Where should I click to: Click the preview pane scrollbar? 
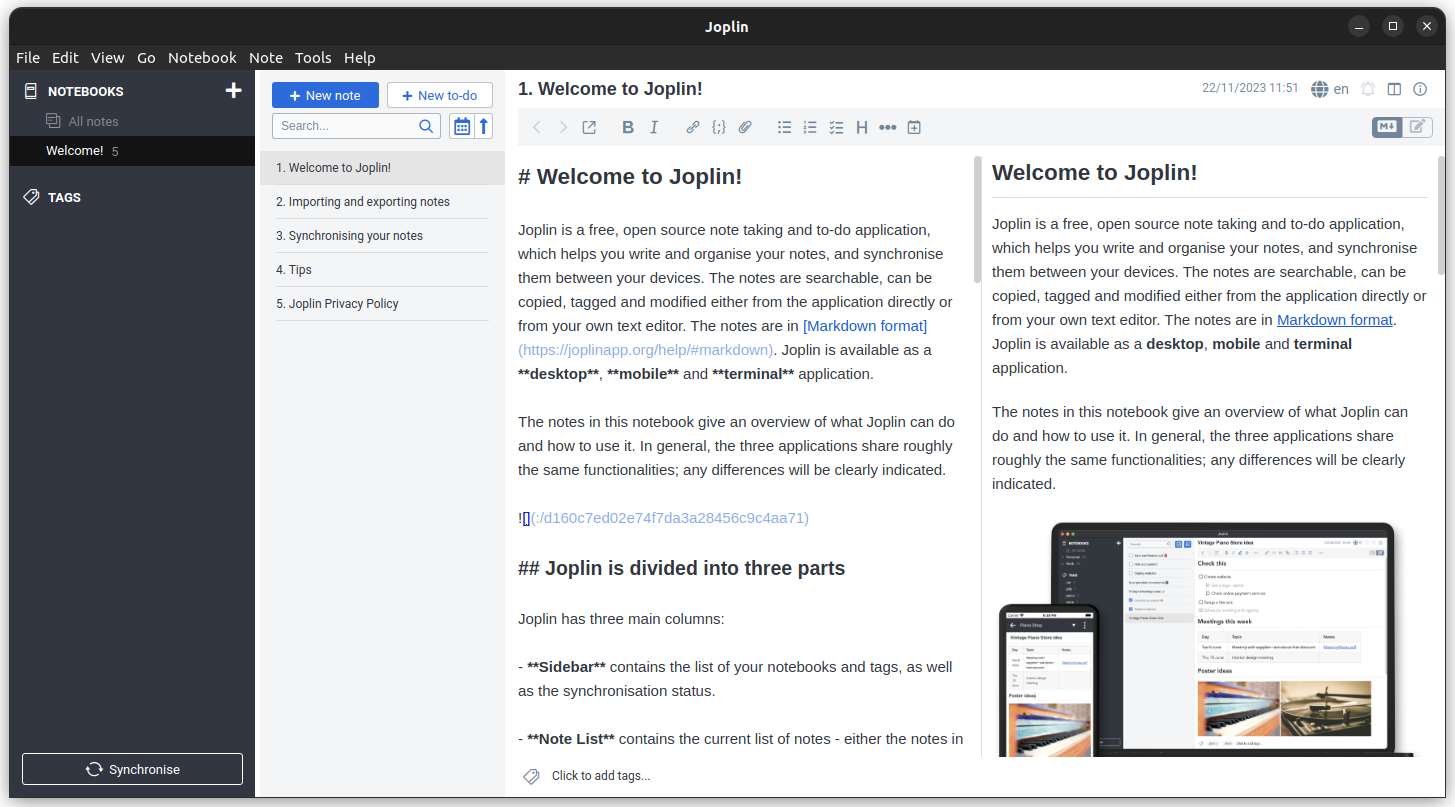coord(1440,216)
